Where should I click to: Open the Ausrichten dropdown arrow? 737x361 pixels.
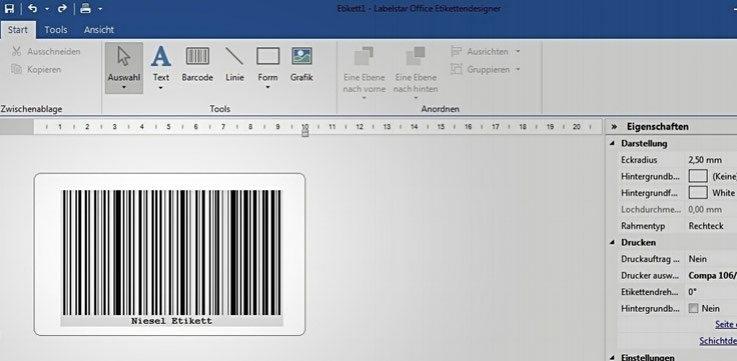coord(518,51)
